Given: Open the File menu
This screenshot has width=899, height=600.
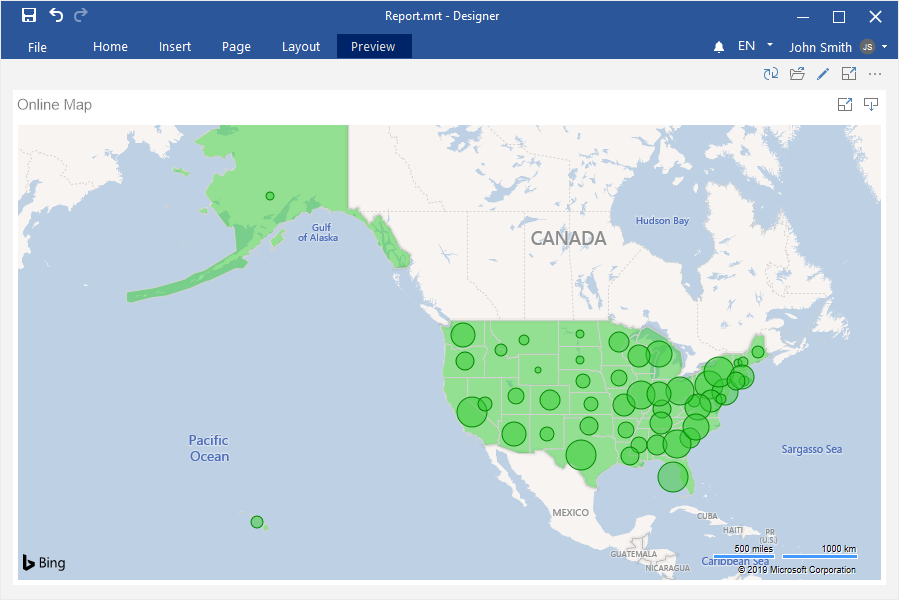Looking at the screenshot, I should coord(37,47).
